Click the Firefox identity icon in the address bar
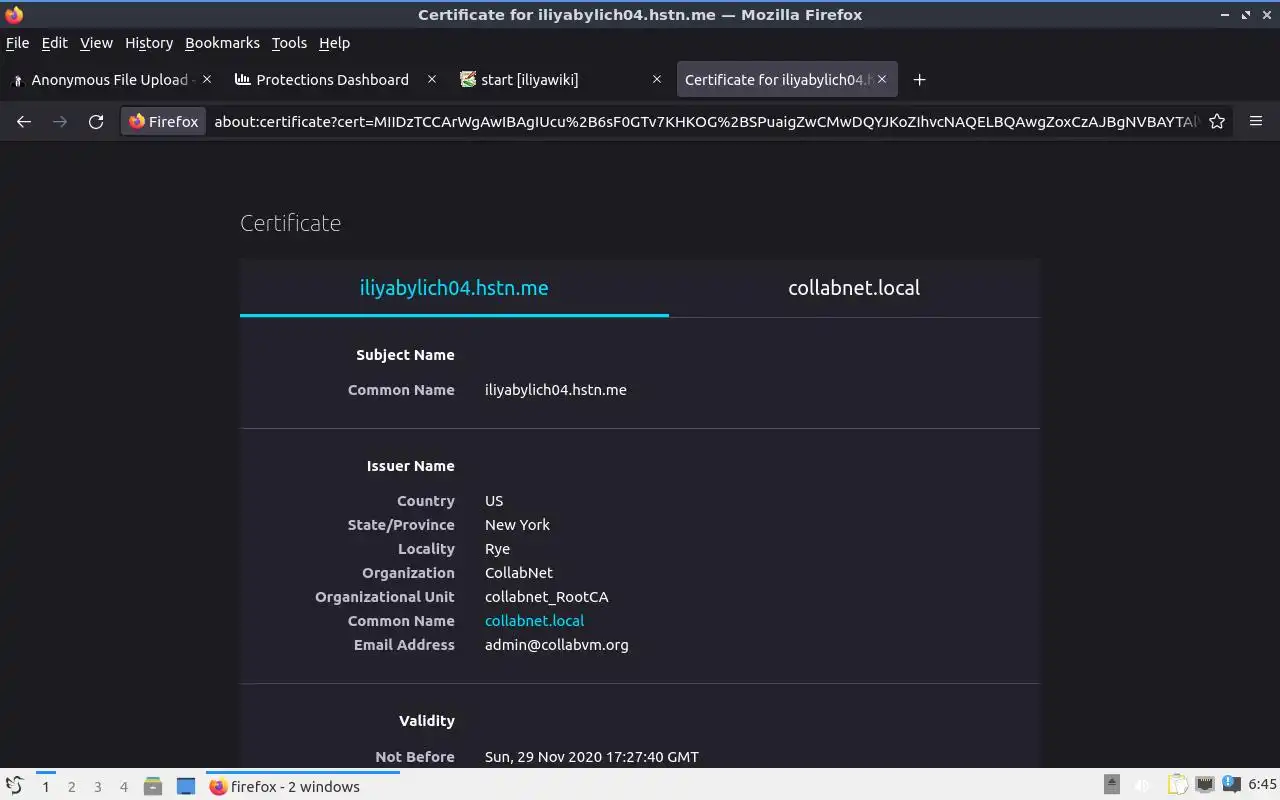 click(165, 122)
